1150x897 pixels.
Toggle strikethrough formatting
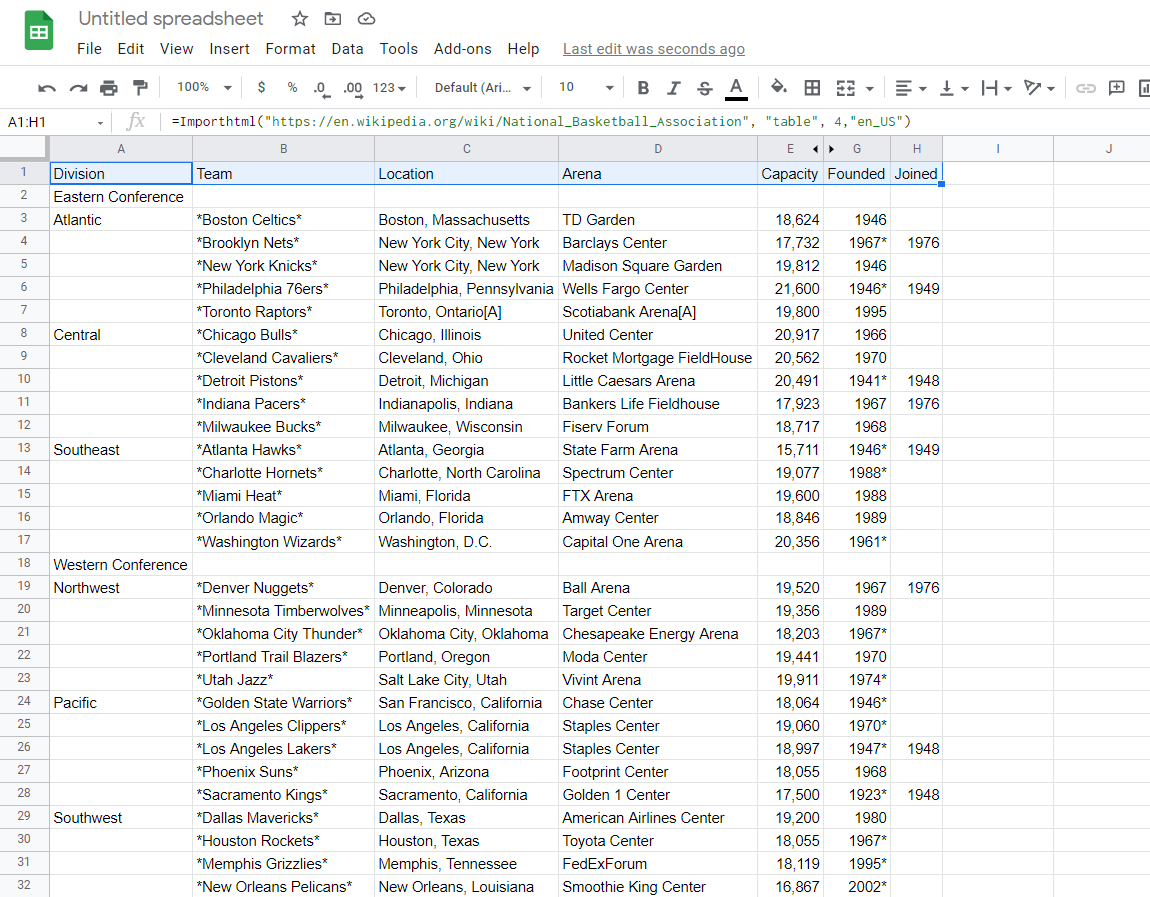704,88
